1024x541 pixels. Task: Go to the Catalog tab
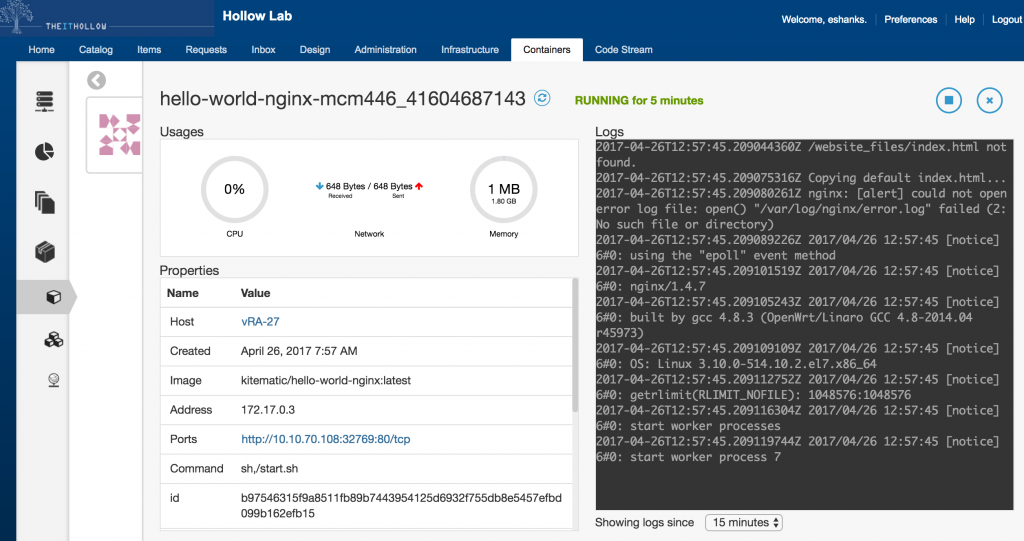pos(96,49)
